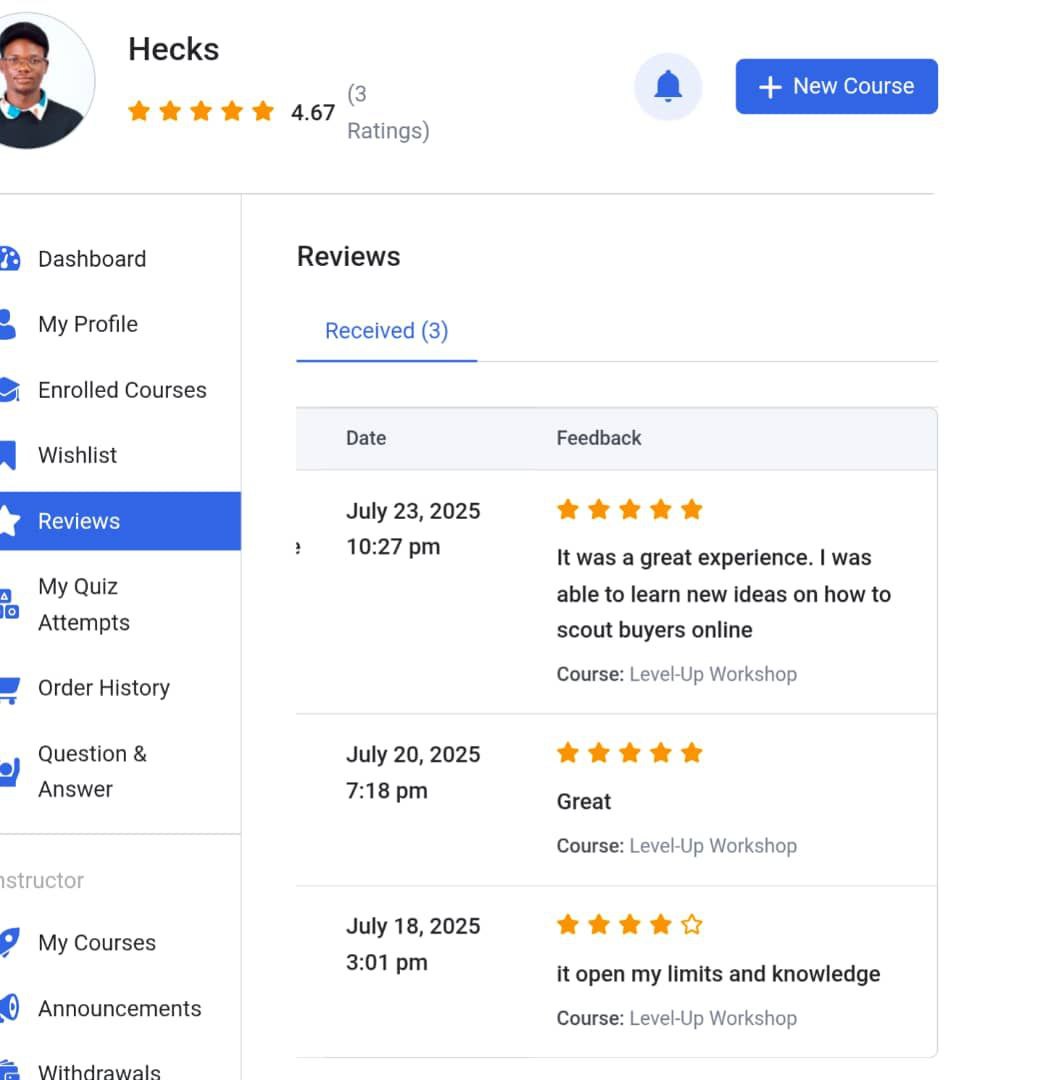Open Announcements
The height and width of the screenshot is (1080, 1043).
120,1008
